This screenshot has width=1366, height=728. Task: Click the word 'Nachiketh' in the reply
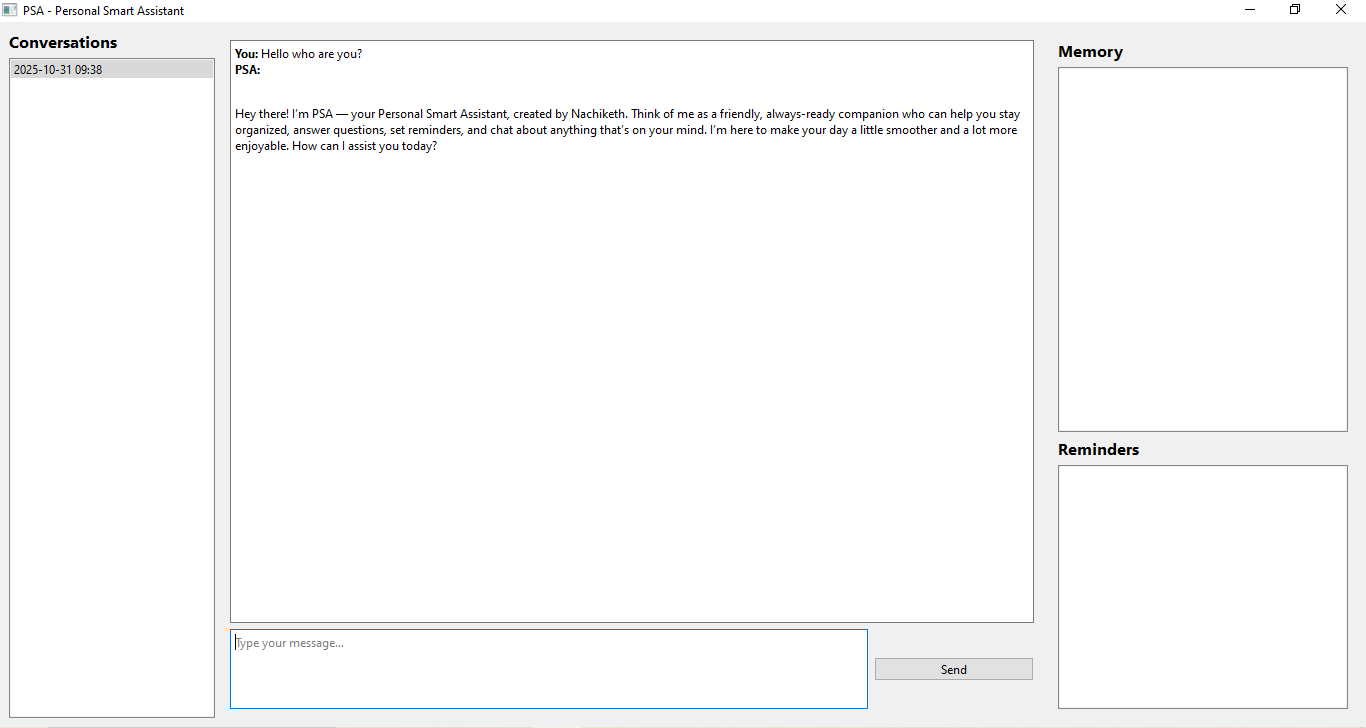(x=598, y=114)
